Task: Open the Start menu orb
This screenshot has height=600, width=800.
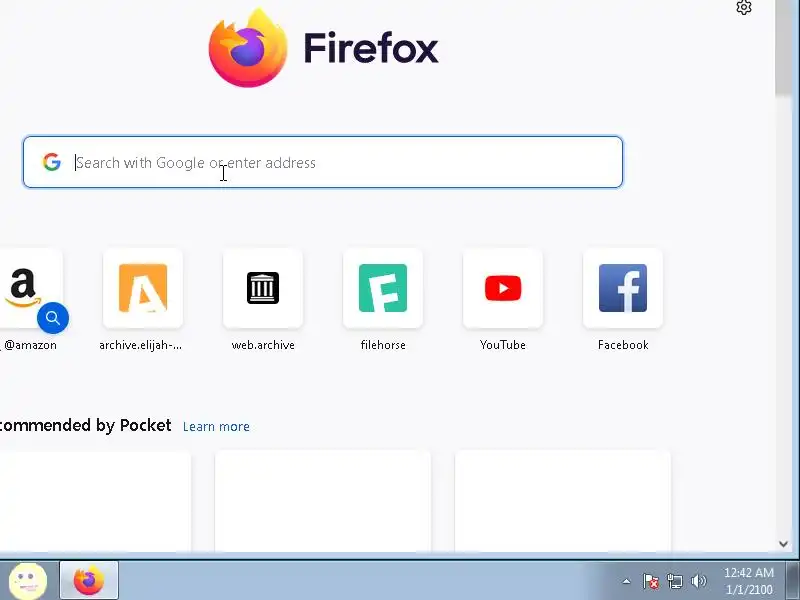Action: pos(28,581)
